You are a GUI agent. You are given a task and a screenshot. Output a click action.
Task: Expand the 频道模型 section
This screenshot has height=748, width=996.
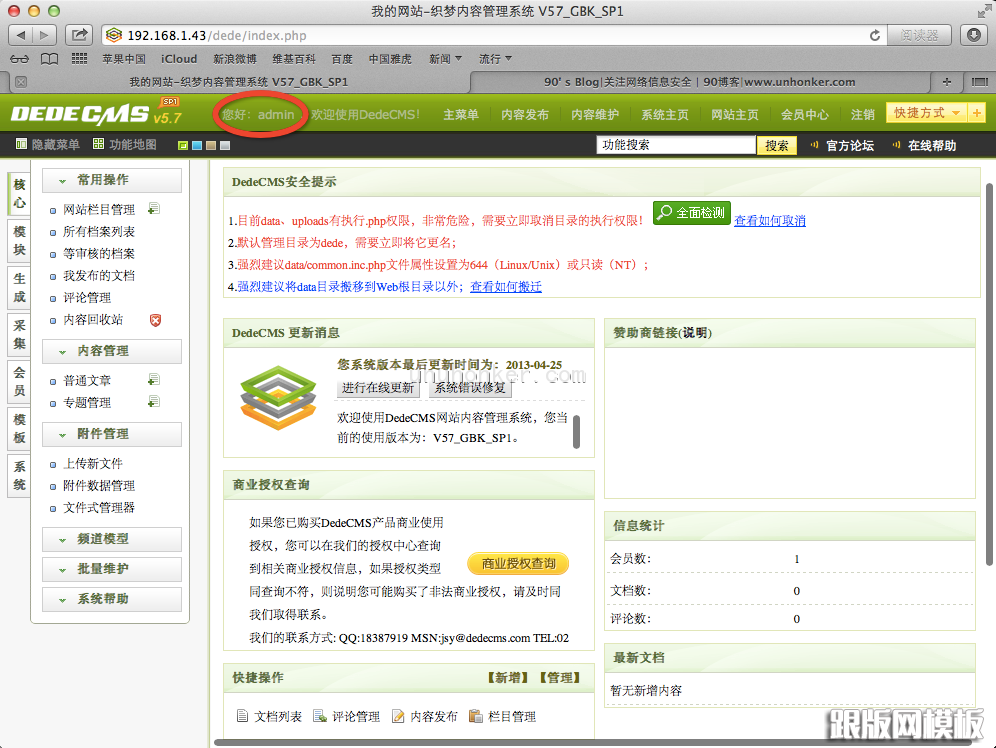pyautogui.click(x=112, y=539)
